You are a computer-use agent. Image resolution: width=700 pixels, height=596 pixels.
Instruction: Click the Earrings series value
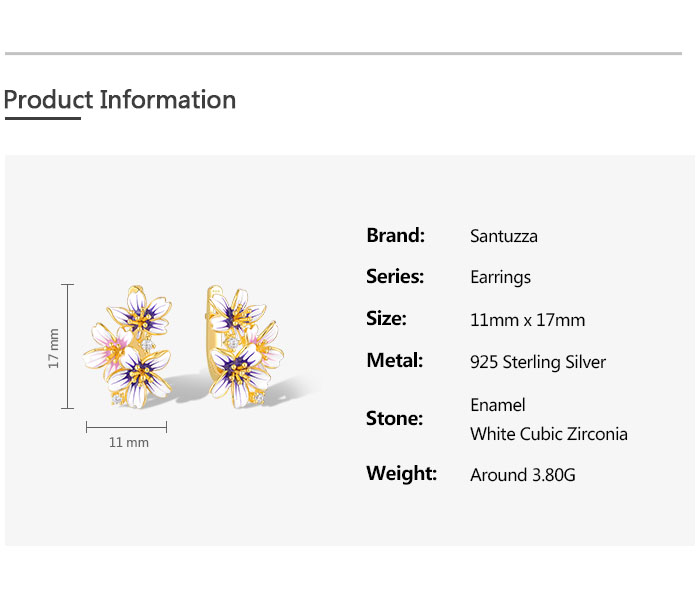pos(500,278)
